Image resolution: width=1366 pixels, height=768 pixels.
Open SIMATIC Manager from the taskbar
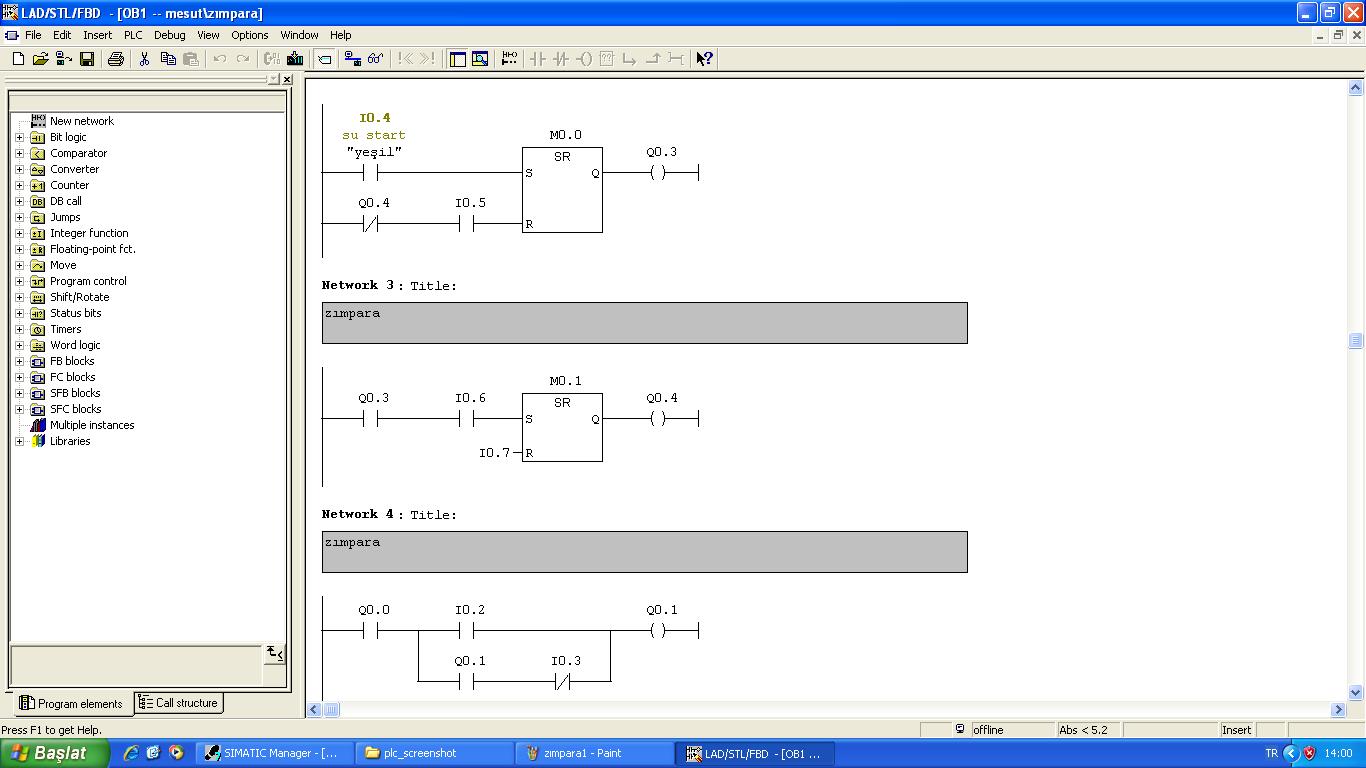[273, 753]
